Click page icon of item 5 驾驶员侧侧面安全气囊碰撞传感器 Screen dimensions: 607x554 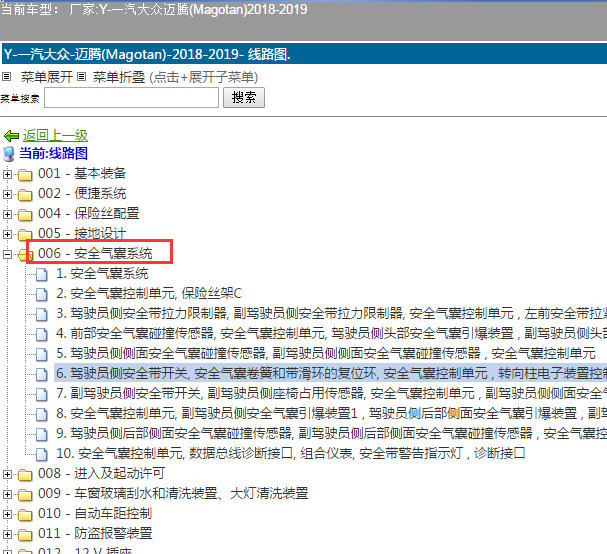(x=42, y=354)
